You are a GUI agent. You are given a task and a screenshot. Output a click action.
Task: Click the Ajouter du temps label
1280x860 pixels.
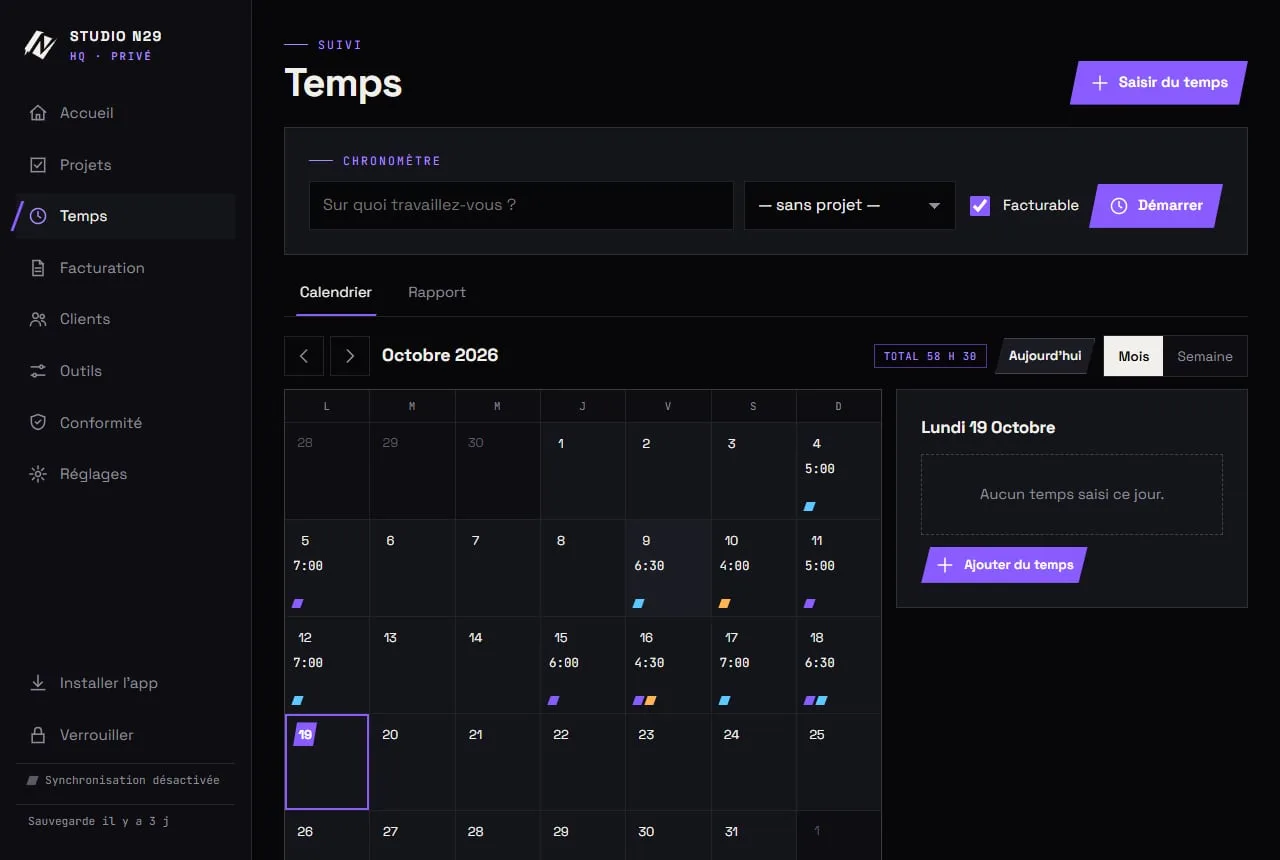(1019, 565)
